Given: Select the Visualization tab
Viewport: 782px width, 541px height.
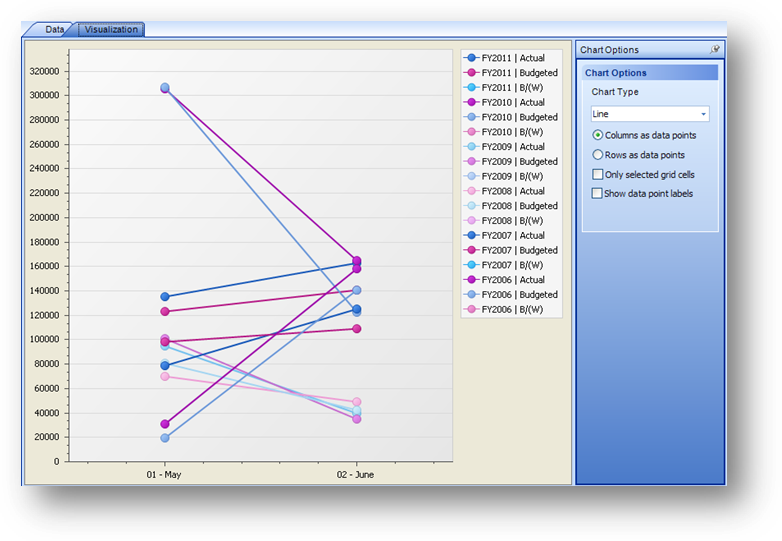Looking at the screenshot, I should point(111,29).
